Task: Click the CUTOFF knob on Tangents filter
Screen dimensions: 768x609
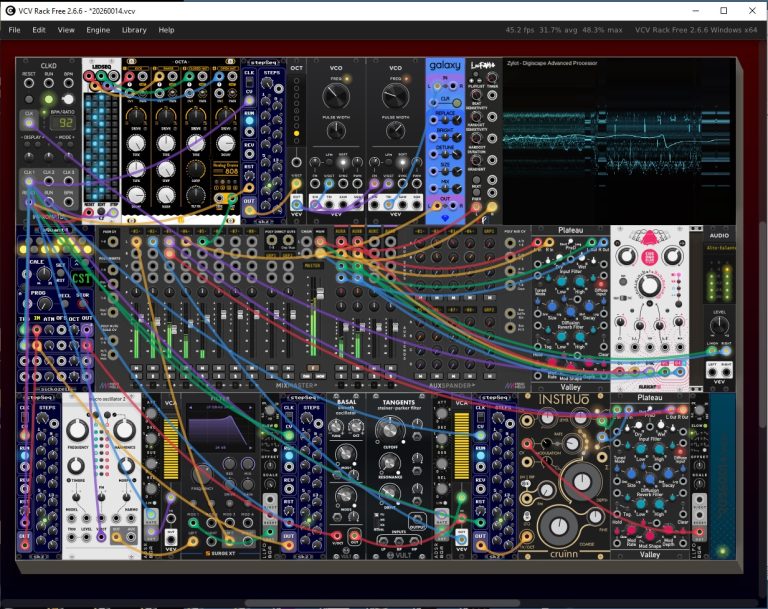Action: 389,429
